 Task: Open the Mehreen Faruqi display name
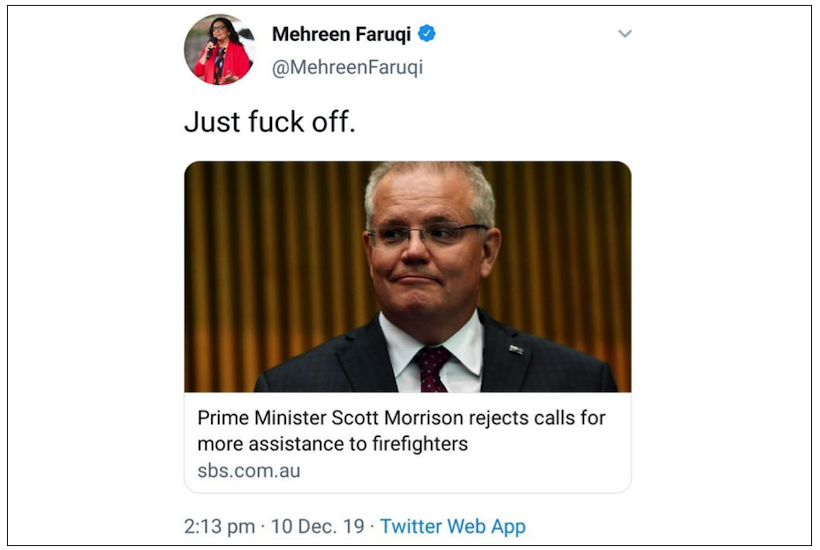pyautogui.click(x=339, y=34)
